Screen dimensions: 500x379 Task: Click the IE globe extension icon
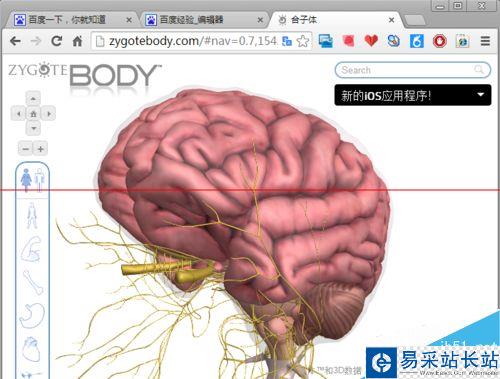tap(462, 41)
